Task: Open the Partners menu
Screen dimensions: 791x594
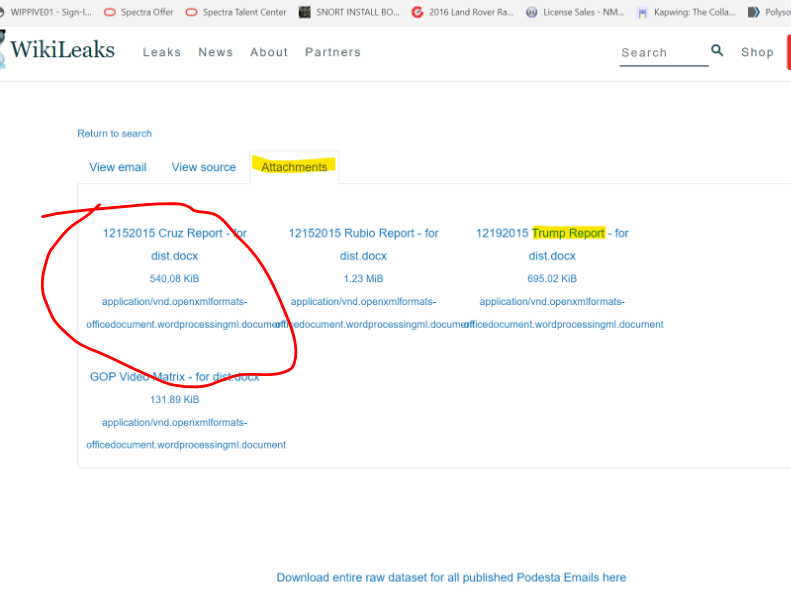Action: [333, 52]
